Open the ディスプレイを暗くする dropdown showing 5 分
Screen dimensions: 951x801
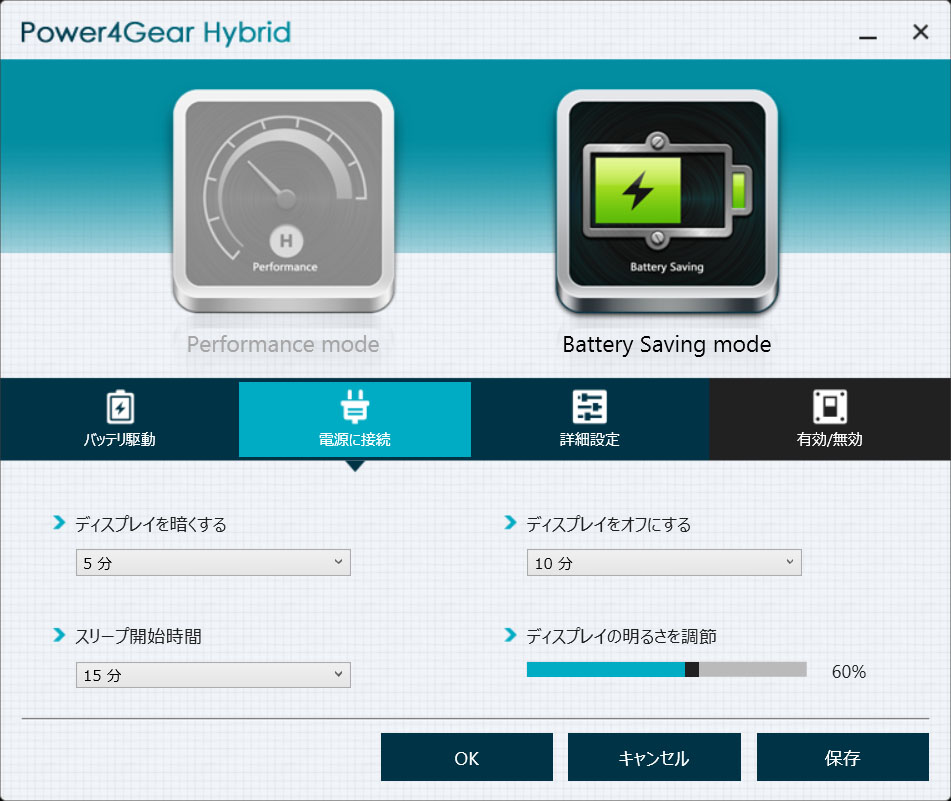[213, 563]
